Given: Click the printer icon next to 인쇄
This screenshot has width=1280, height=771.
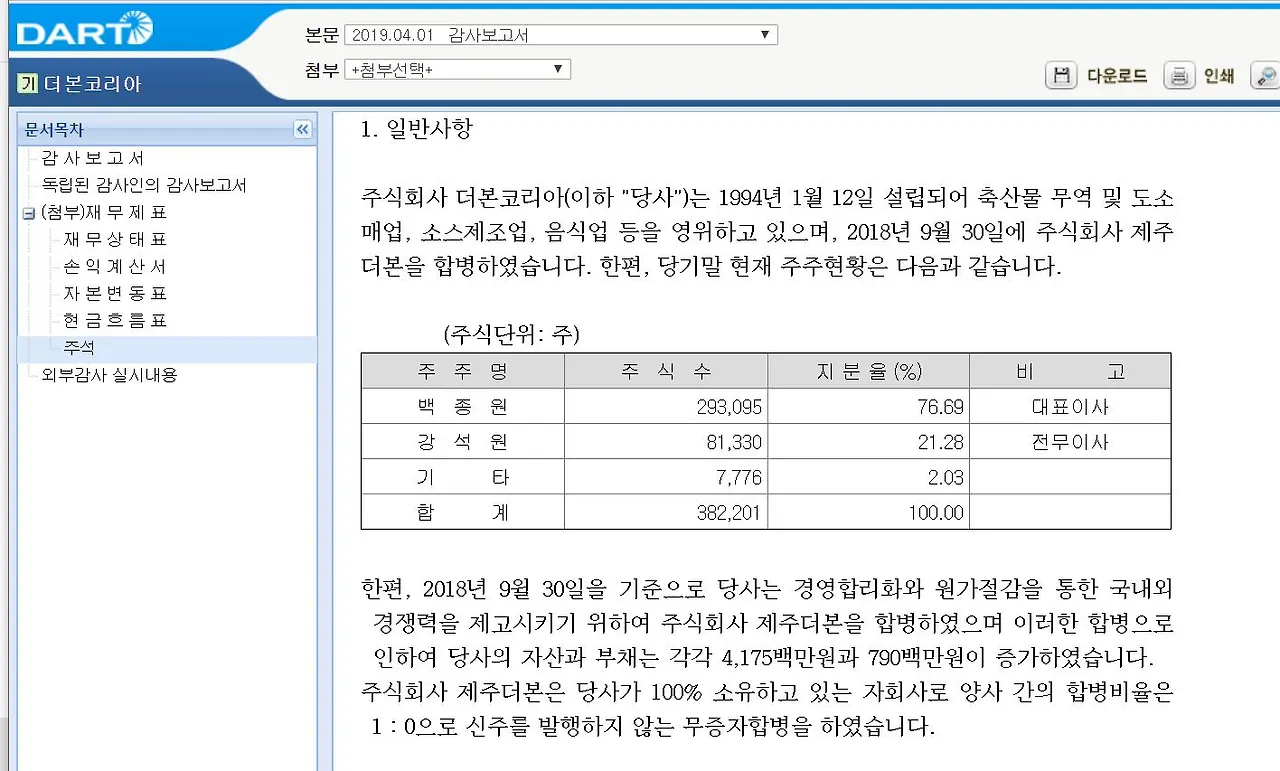Looking at the screenshot, I should coord(1182,75).
